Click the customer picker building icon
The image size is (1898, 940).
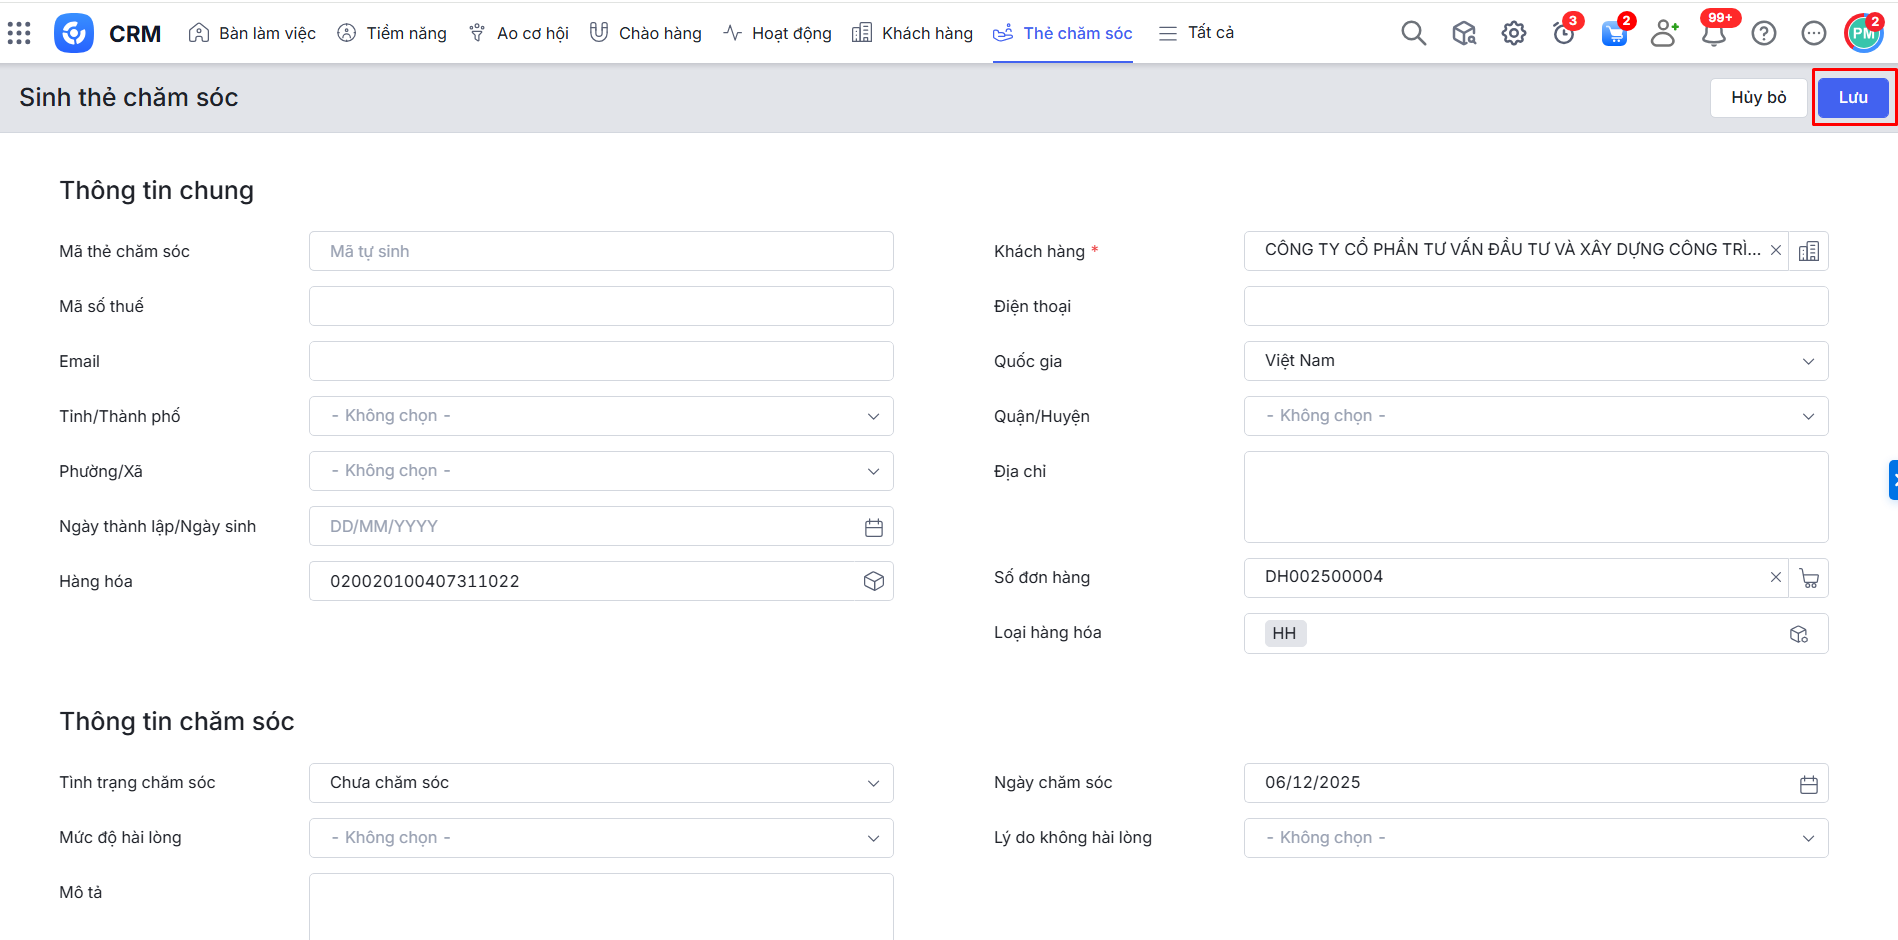[x=1808, y=251]
